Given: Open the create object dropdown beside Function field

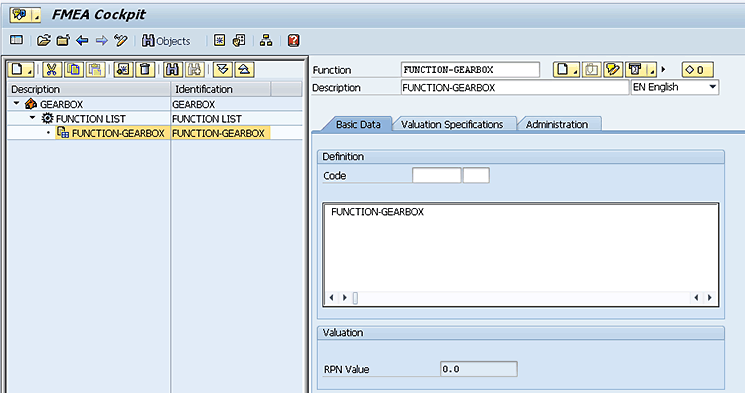Looking at the screenshot, I should (x=566, y=70).
